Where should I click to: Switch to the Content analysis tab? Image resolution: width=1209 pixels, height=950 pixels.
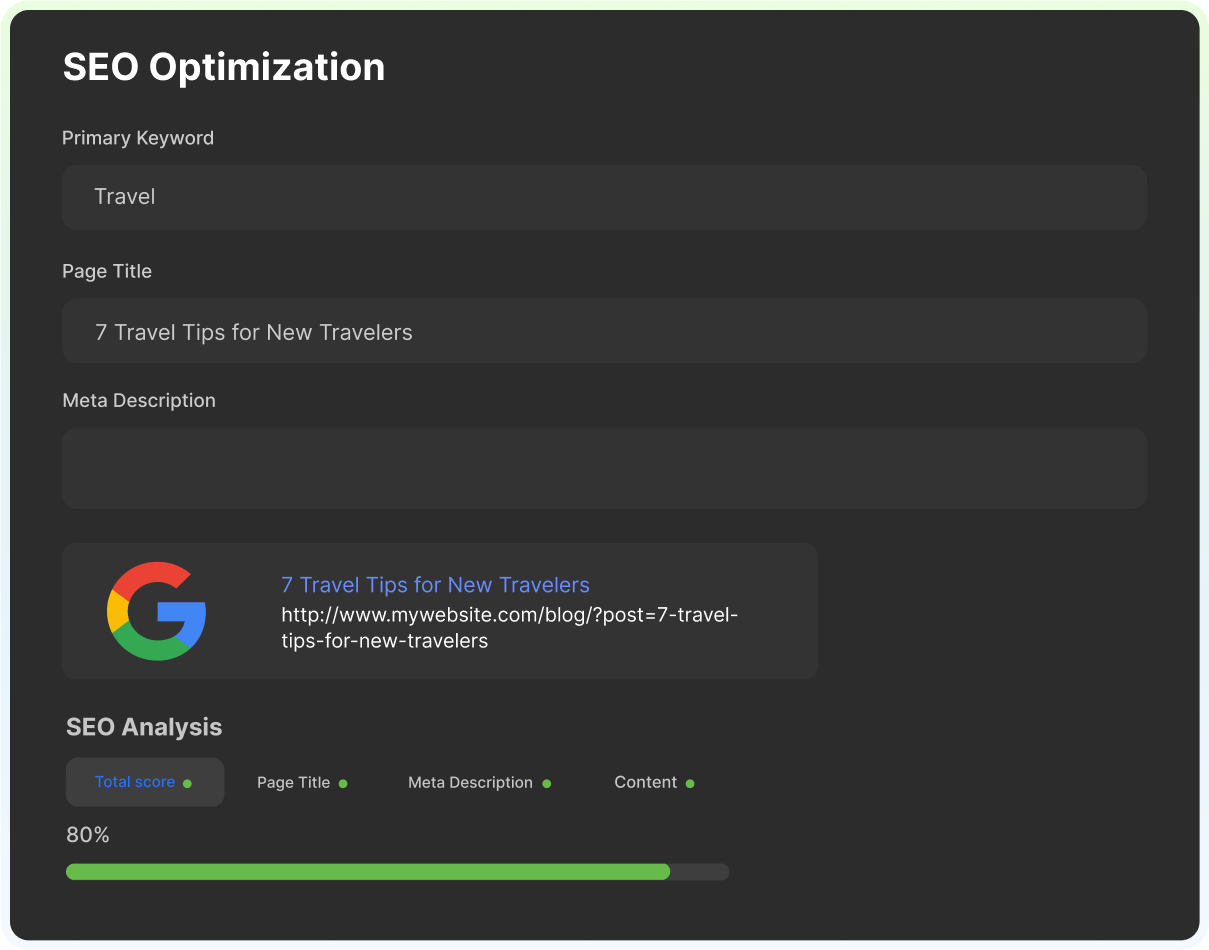tap(645, 783)
